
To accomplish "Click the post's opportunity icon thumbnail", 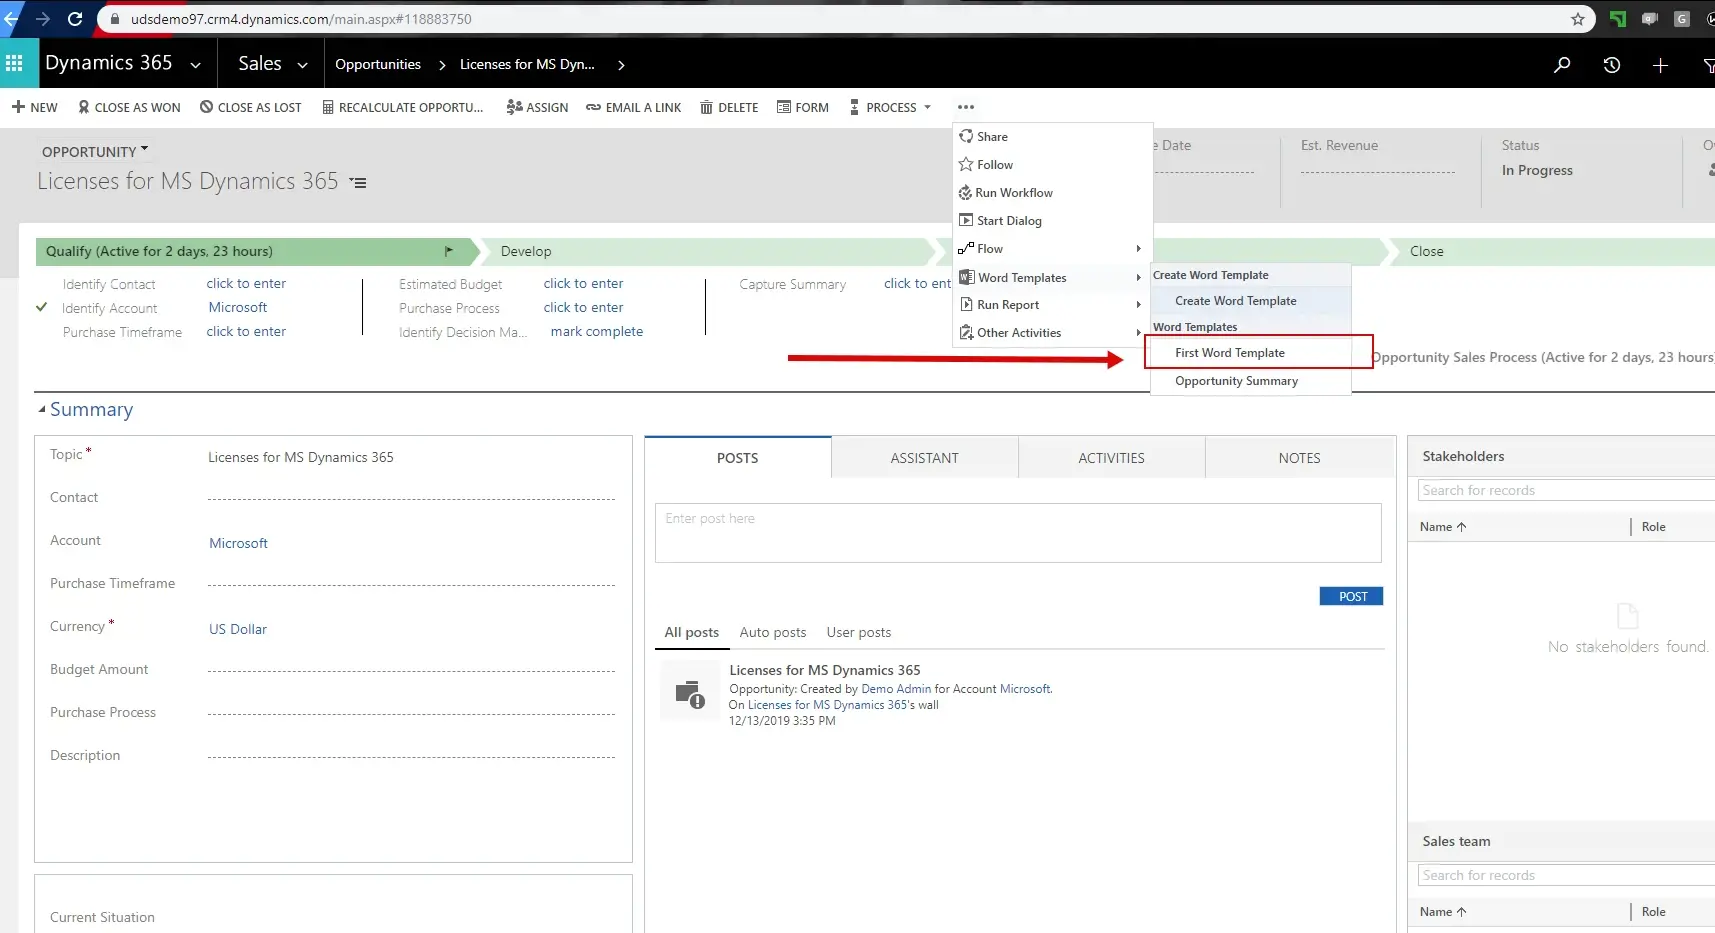I will click(690, 691).
